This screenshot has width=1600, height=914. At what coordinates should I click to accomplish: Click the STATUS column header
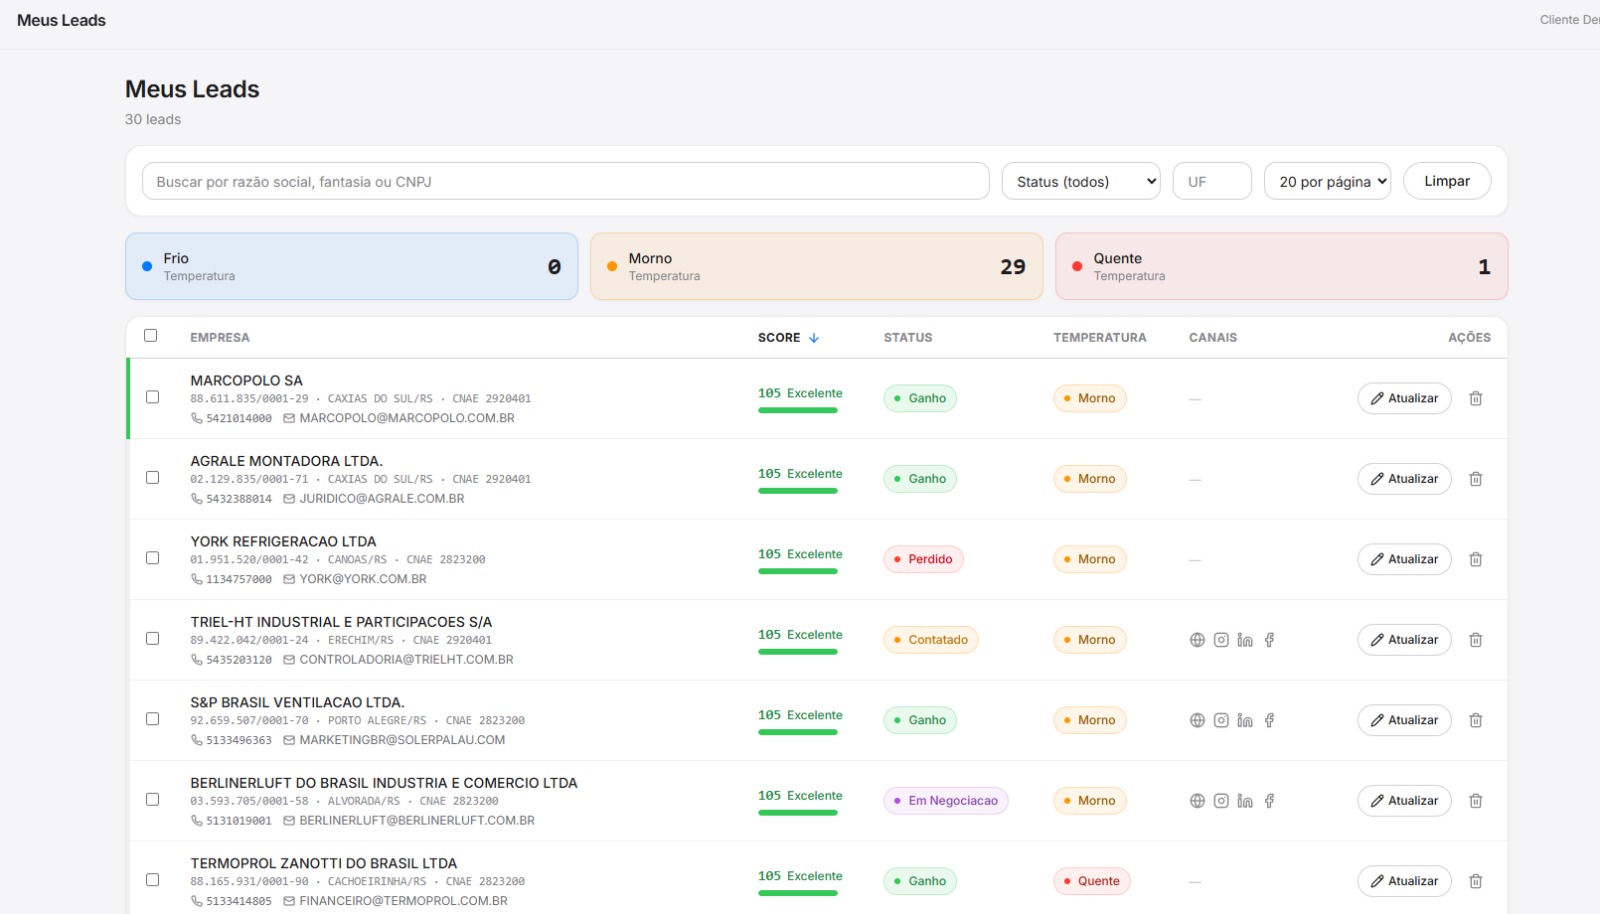click(x=908, y=338)
